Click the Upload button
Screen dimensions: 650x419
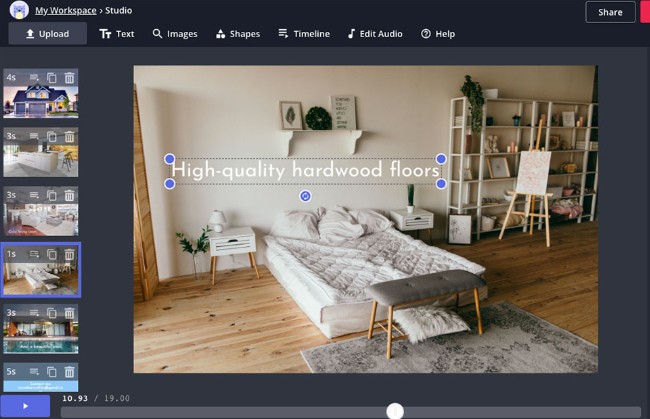point(47,34)
